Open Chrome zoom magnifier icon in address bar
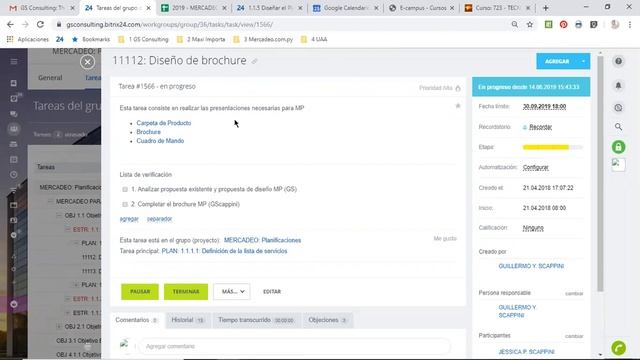Image resolution: width=640 pixels, height=360 pixels. click(515, 24)
